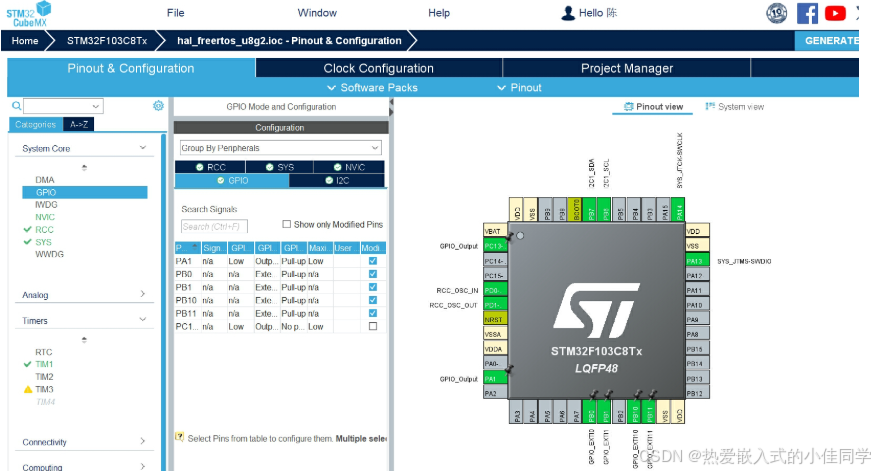
Task: Click the green check beside TIM1
Action: point(27,364)
